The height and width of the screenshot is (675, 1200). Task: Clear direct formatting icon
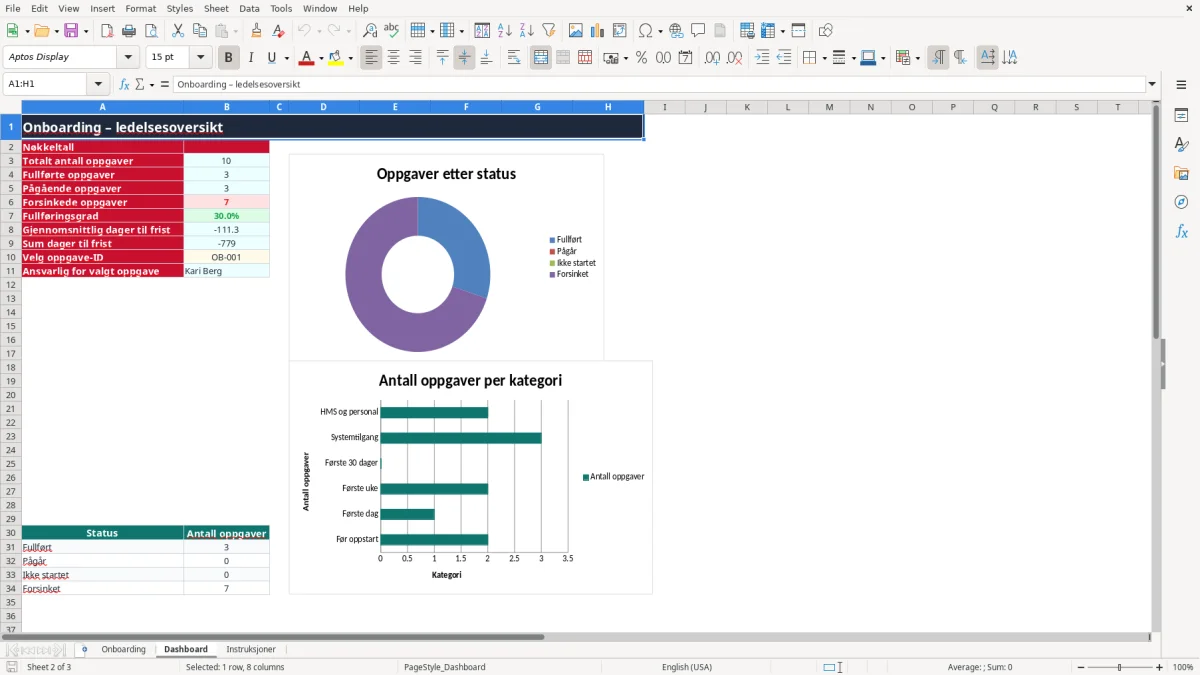coord(279,31)
